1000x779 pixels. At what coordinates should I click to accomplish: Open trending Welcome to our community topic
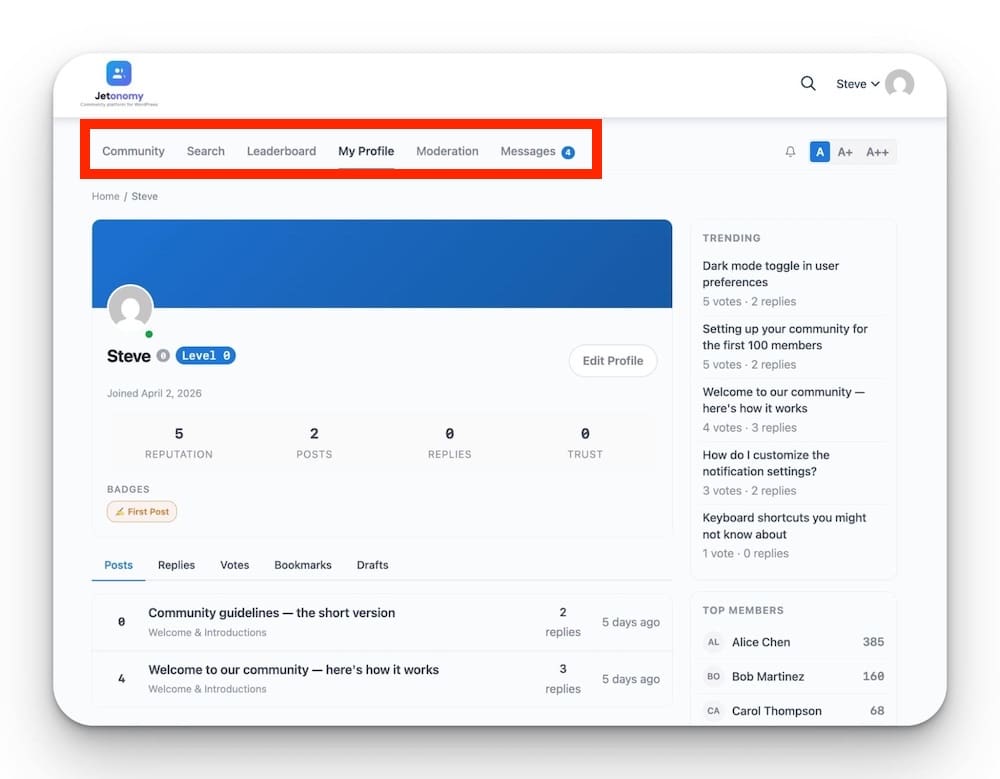coord(784,400)
